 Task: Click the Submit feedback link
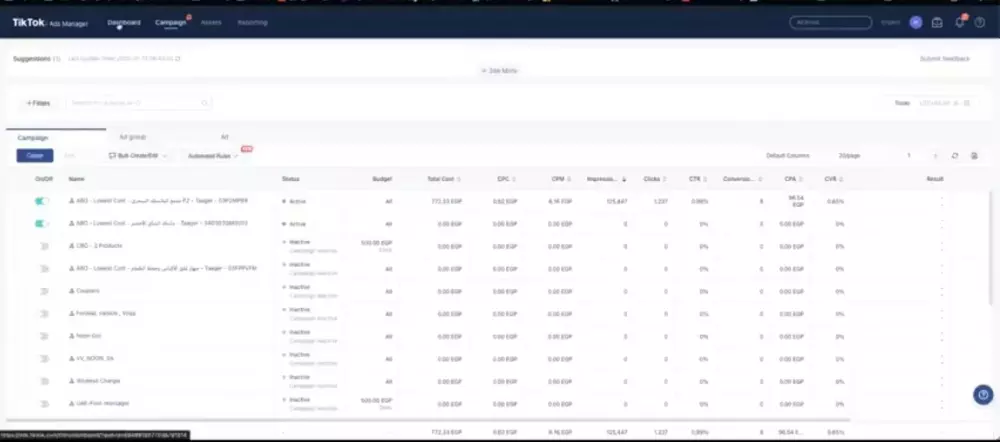click(x=945, y=59)
